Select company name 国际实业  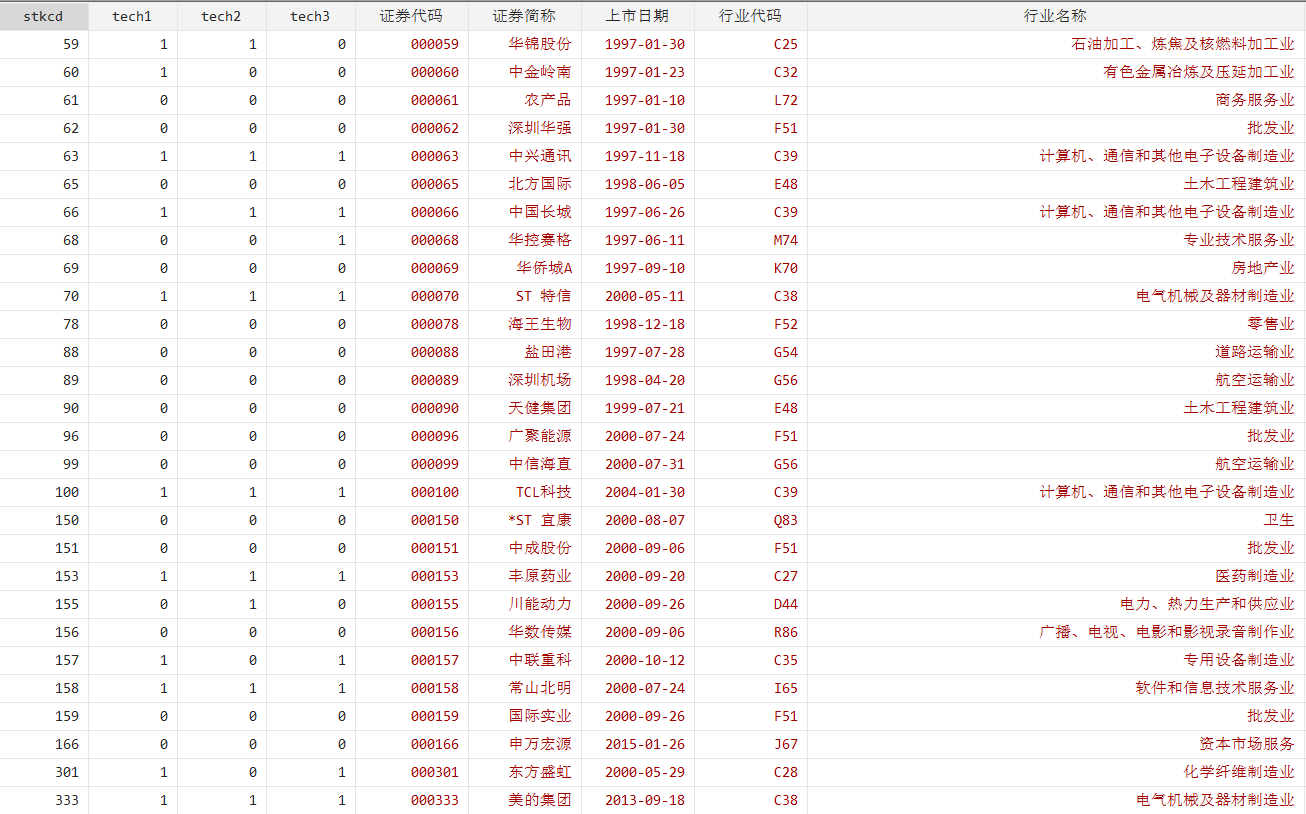click(x=540, y=716)
